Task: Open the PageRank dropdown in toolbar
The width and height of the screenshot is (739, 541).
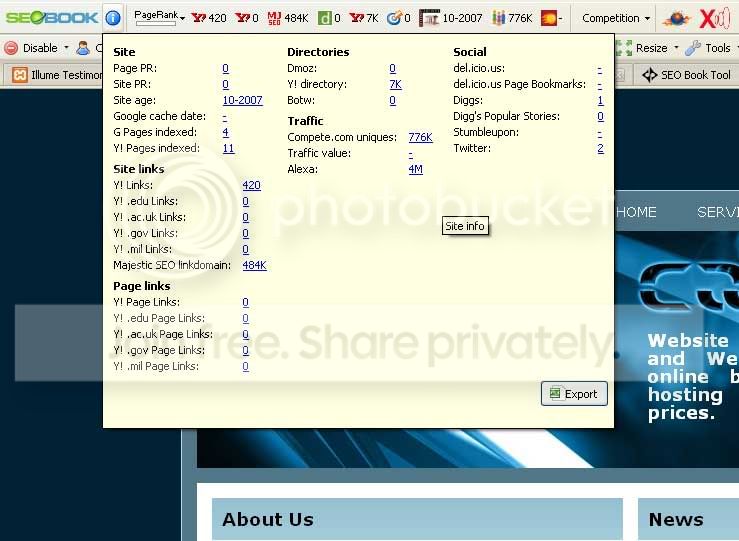Action: pos(159,18)
